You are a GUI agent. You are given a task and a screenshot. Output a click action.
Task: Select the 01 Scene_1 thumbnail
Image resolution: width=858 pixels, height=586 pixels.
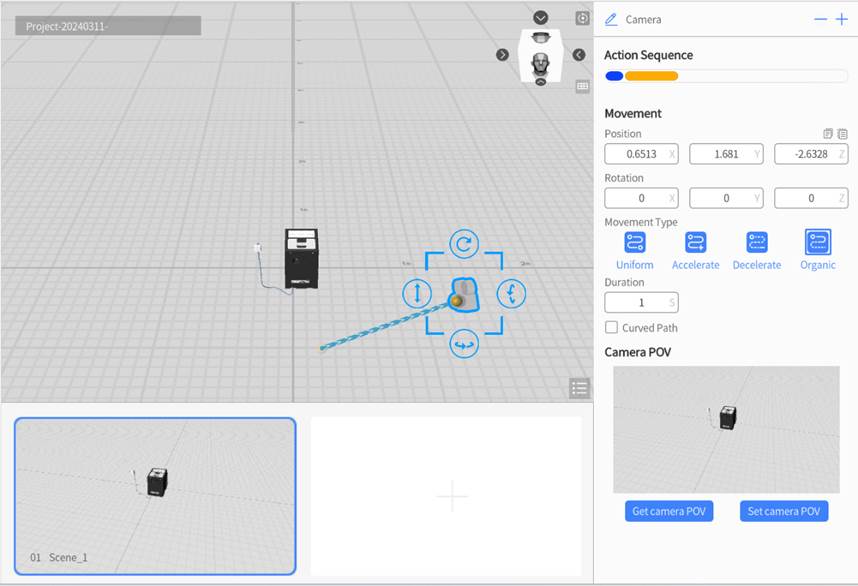pos(155,496)
